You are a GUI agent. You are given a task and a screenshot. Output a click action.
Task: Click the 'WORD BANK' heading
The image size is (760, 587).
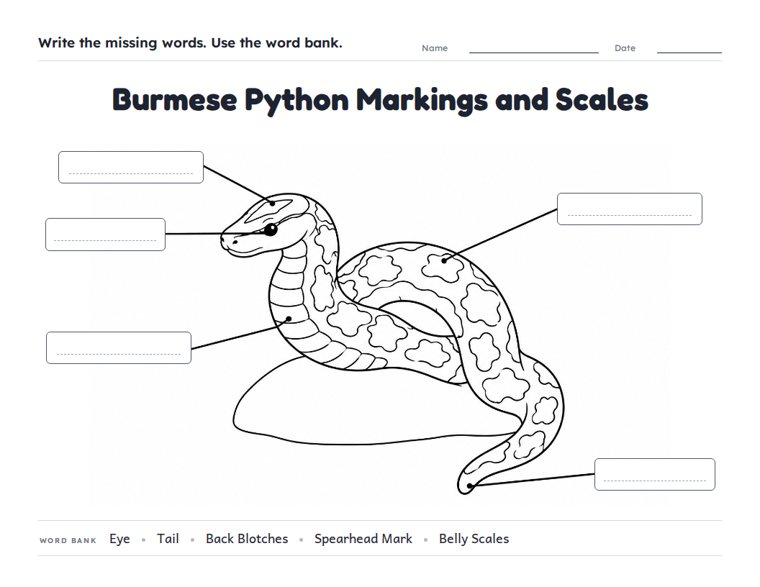(68, 540)
